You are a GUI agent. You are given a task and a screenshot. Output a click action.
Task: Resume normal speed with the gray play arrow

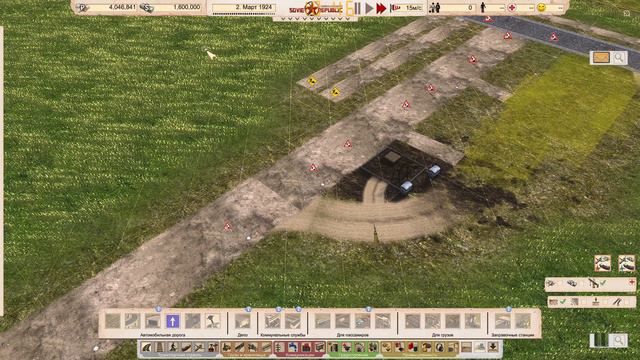pyautogui.click(x=369, y=8)
